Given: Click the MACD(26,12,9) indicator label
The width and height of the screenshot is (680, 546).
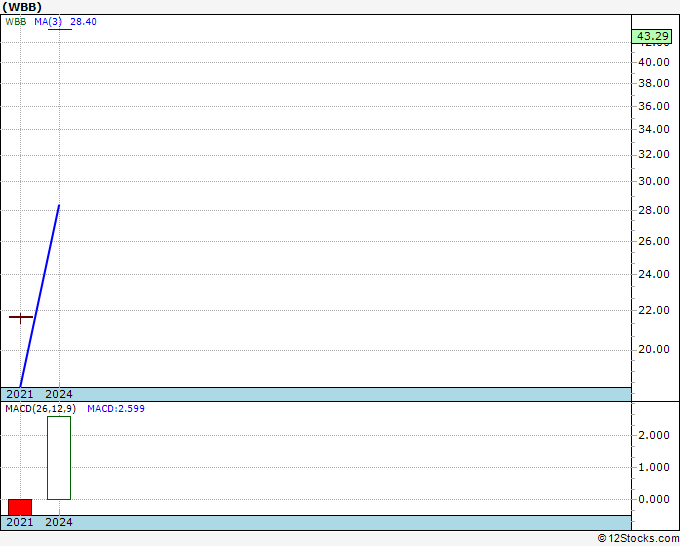Looking at the screenshot, I should (x=38, y=408).
